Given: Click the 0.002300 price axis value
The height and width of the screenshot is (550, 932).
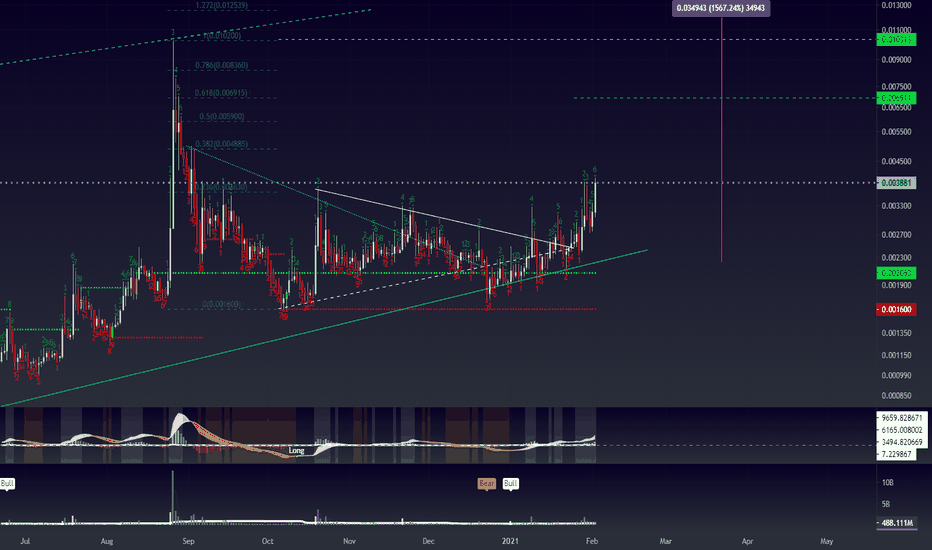Looking at the screenshot, I should tap(896, 258).
